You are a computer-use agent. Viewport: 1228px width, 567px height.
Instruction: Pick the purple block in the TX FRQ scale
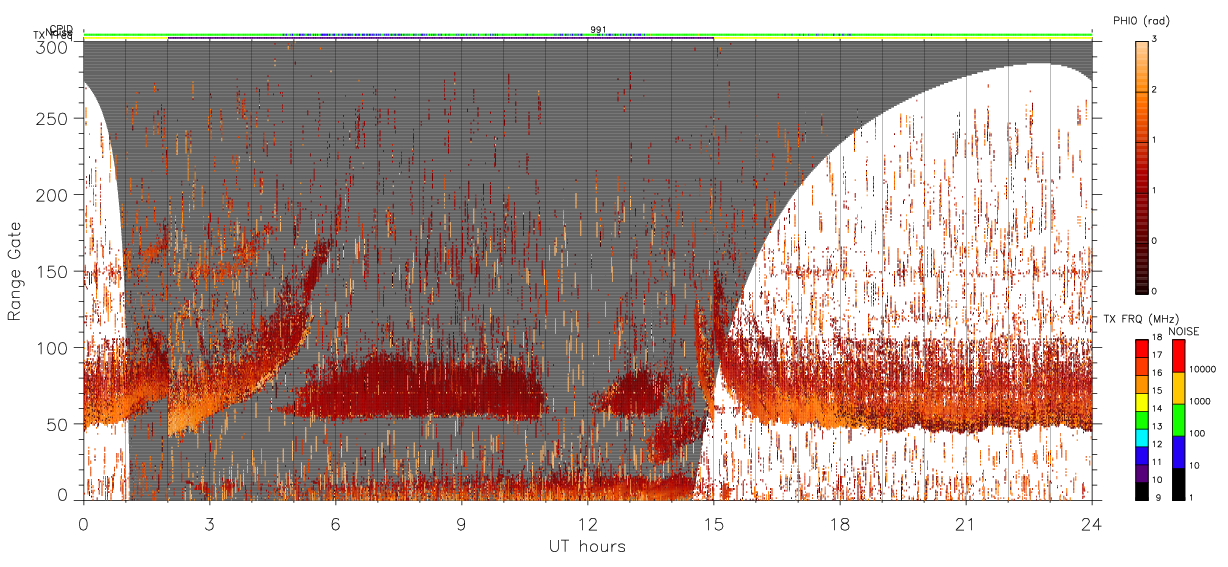(x=1140, y=474)
